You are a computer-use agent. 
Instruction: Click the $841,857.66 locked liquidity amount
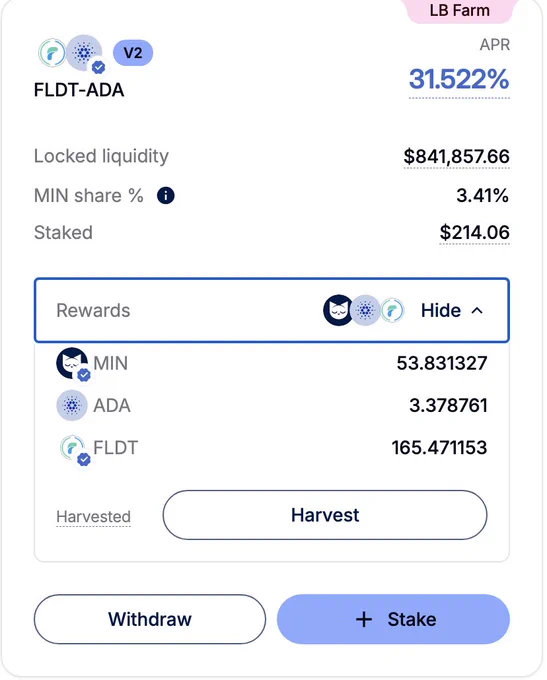point(456,156)
